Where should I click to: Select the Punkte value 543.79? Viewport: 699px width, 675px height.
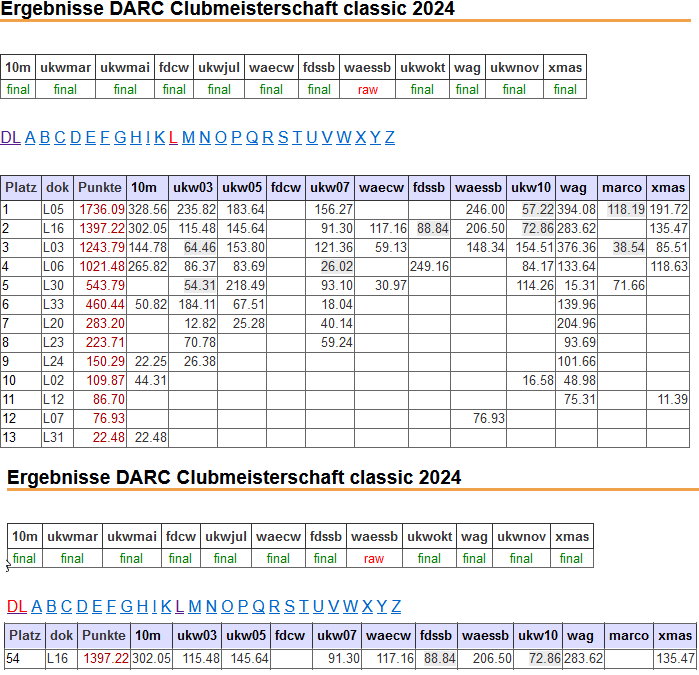105,285
